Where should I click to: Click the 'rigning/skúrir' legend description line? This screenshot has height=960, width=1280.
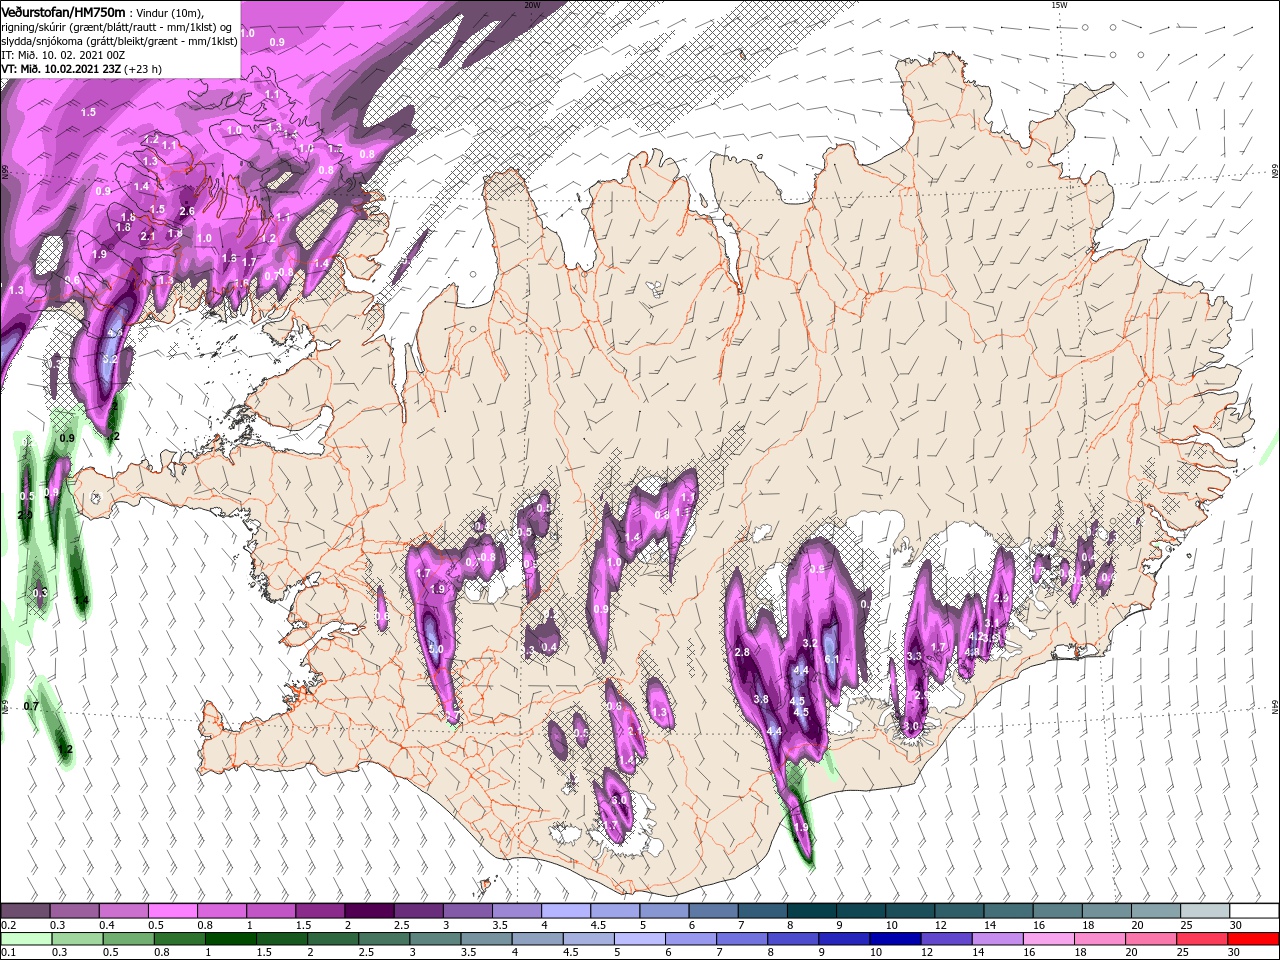click(x=117, y=27)
